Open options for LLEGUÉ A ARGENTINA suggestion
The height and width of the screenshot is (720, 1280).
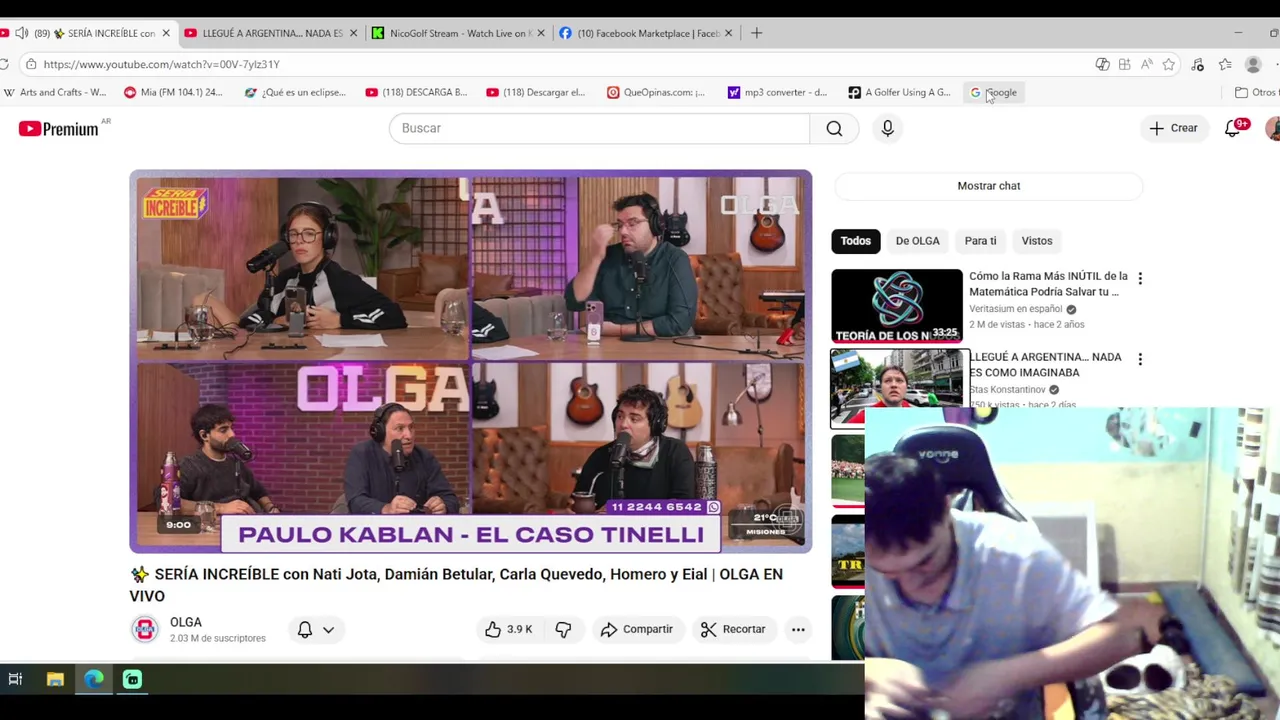tap(1140, 359)
